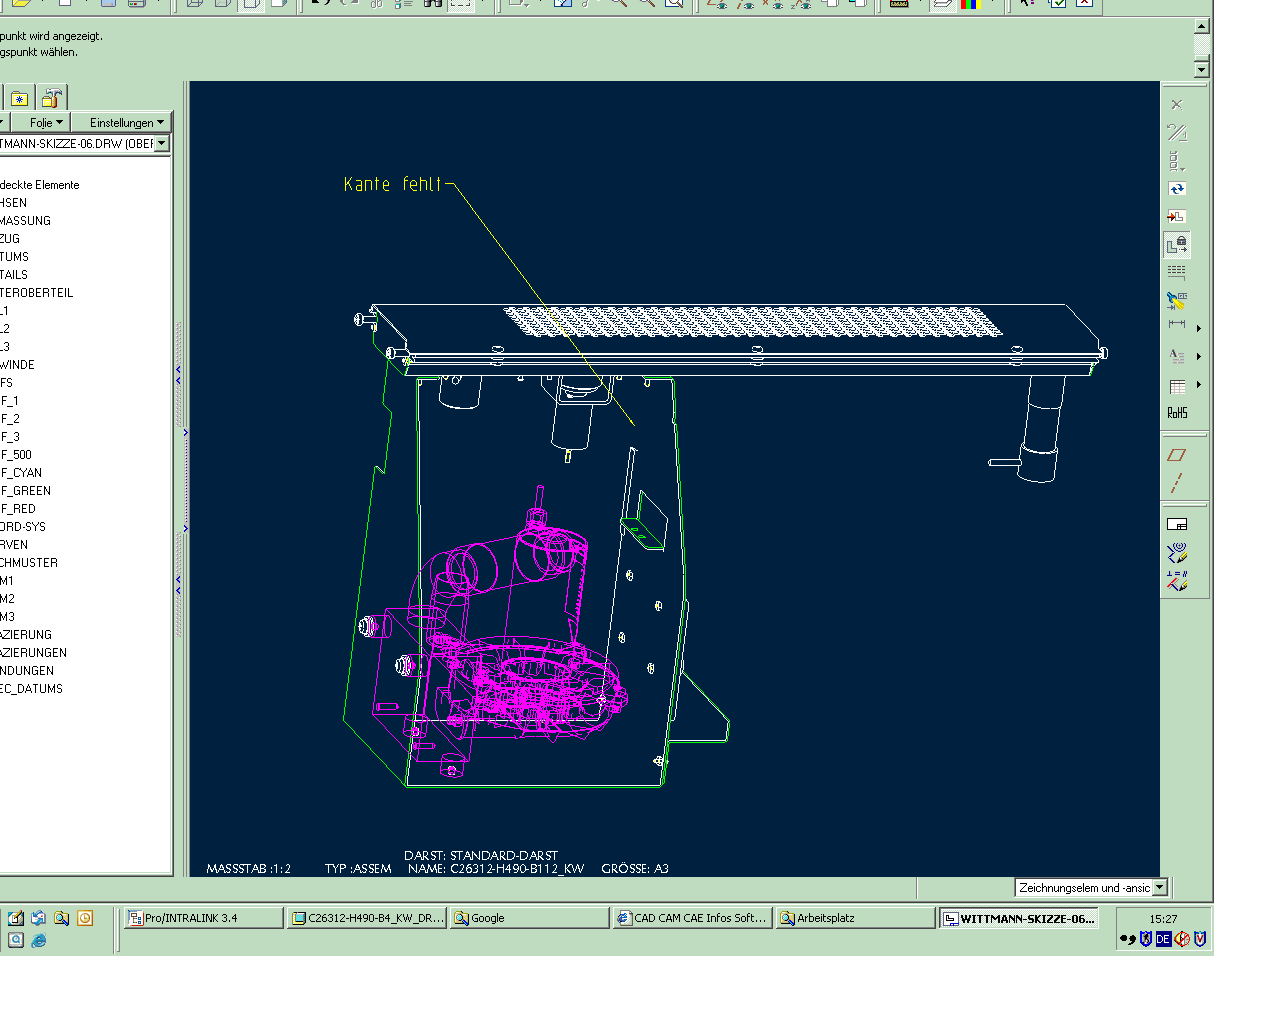This screenshot has width=1280, height=1024.
Task: Select the datum plane parallelogram icon
Action: 1177,455
